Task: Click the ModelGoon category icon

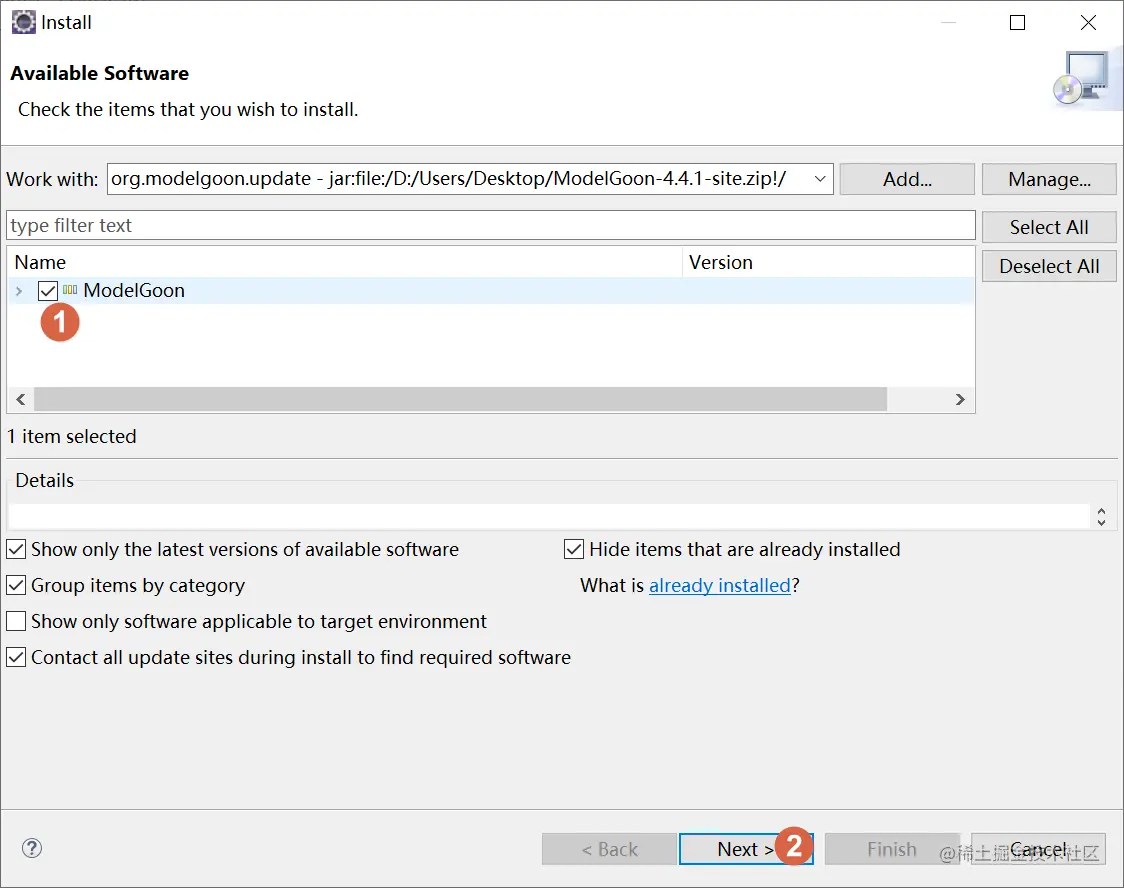Action: click(70, 290)
